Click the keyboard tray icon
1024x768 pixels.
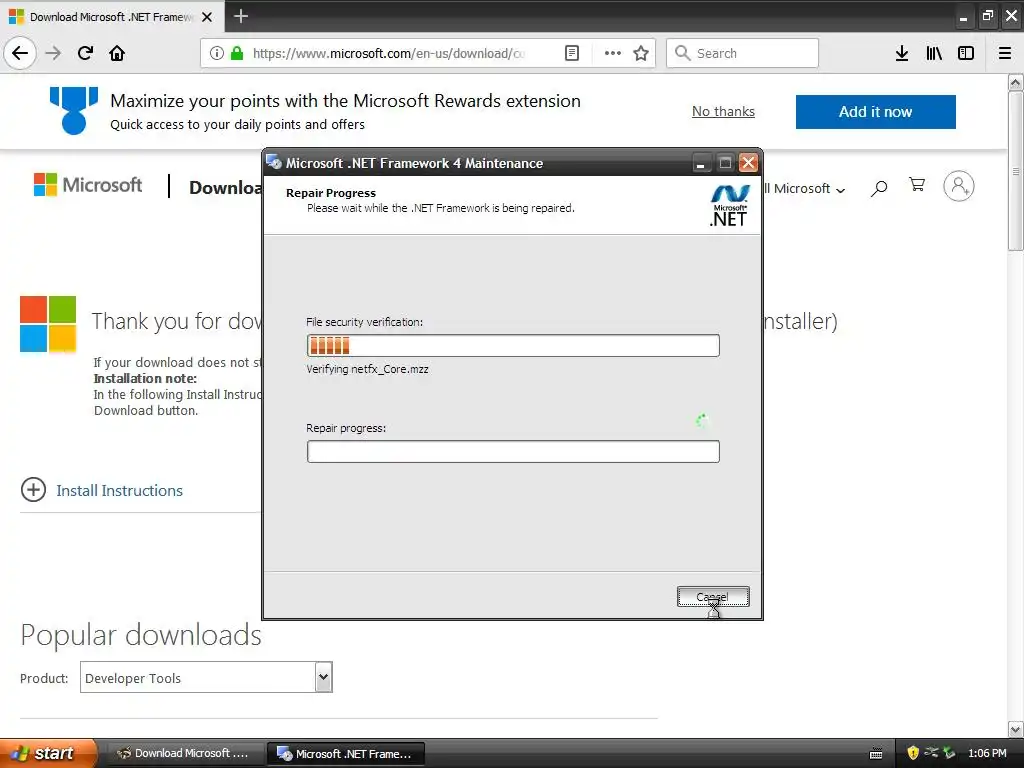point(876,754)
